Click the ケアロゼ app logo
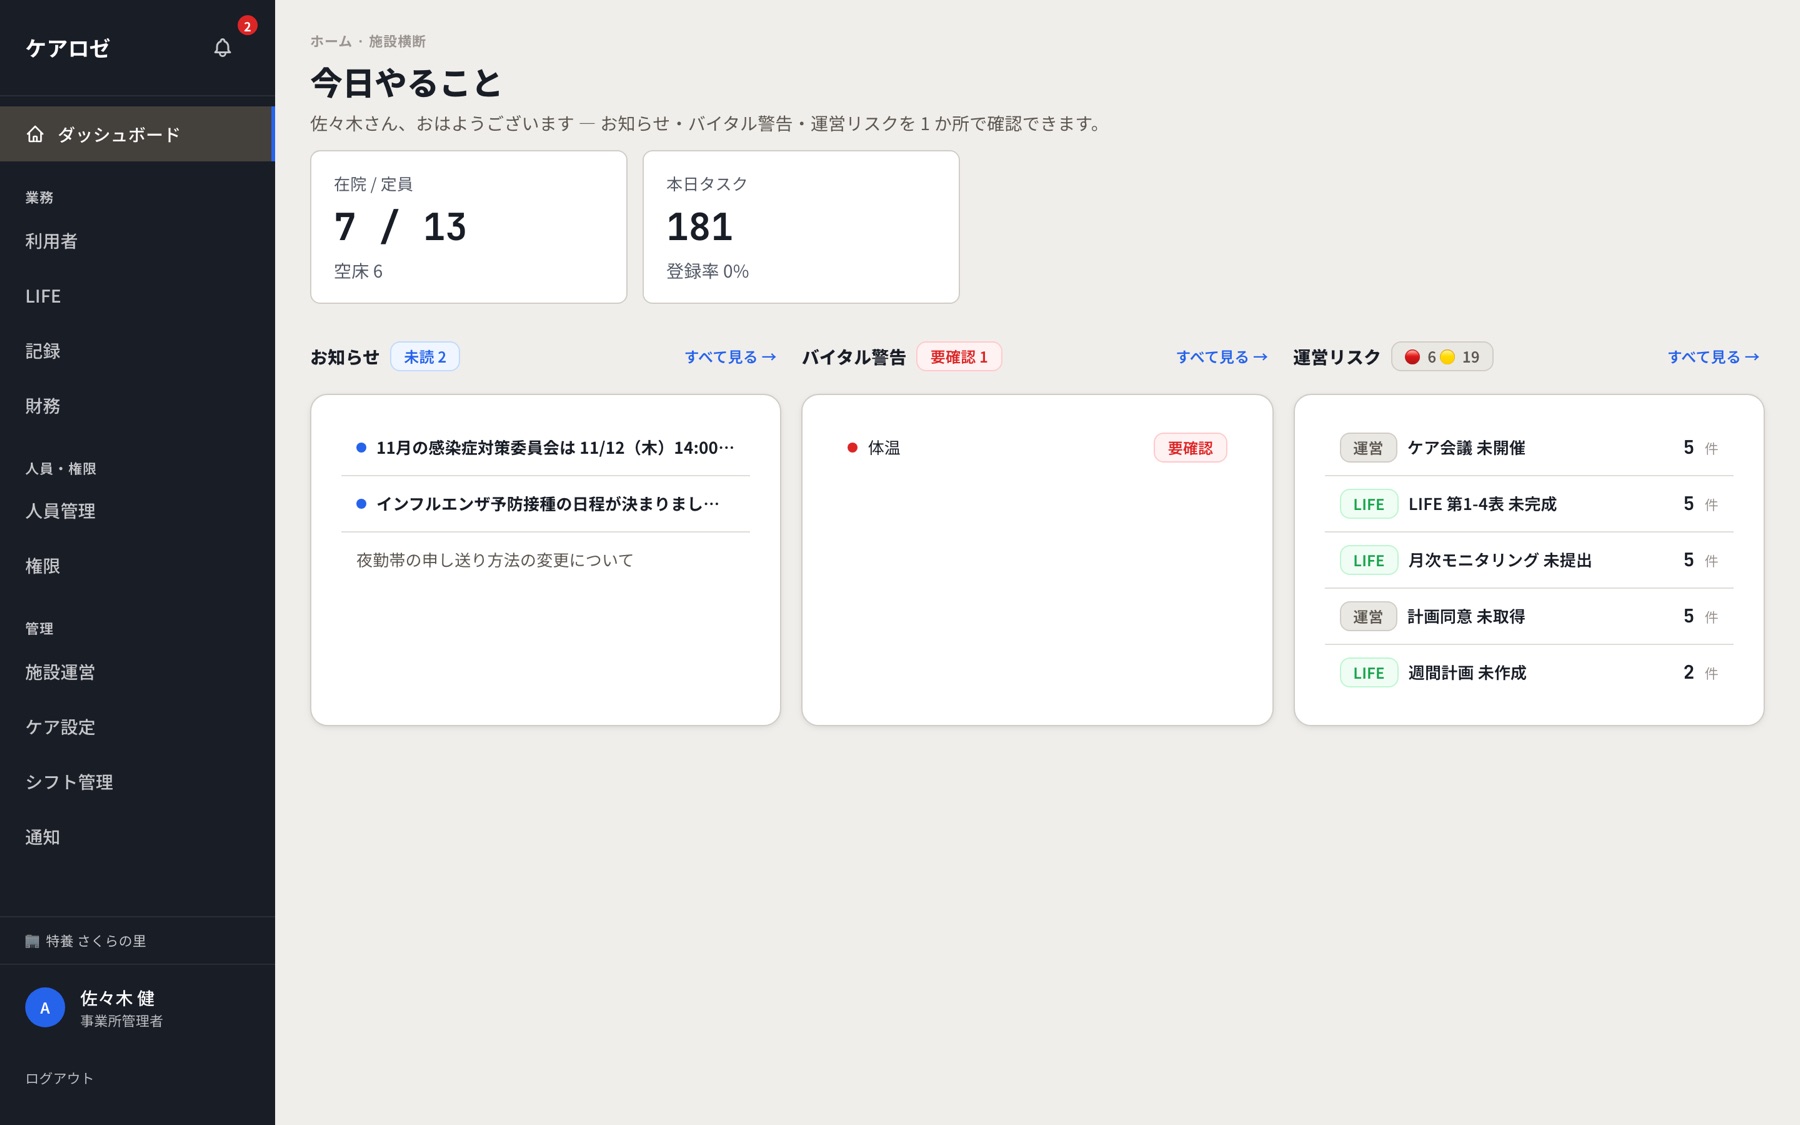Screen dimensions: 1800x1125 67,48
